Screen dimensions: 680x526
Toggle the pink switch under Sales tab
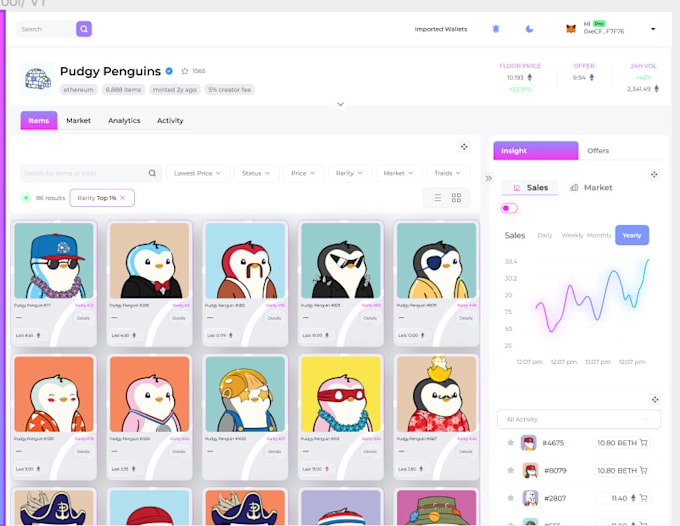(x=509, y=208)
